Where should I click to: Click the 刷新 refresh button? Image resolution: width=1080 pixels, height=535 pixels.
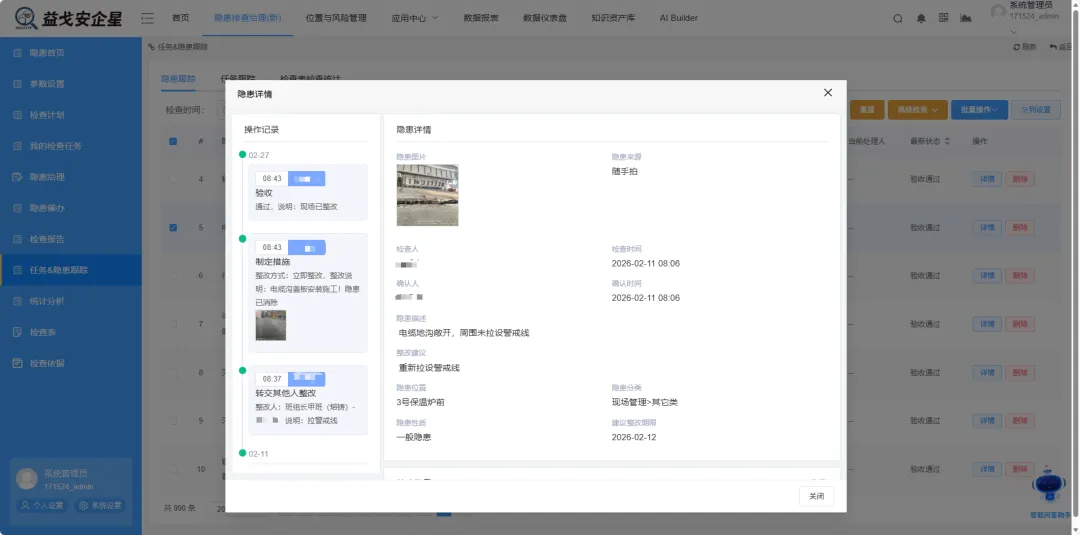click(1025, 47)
